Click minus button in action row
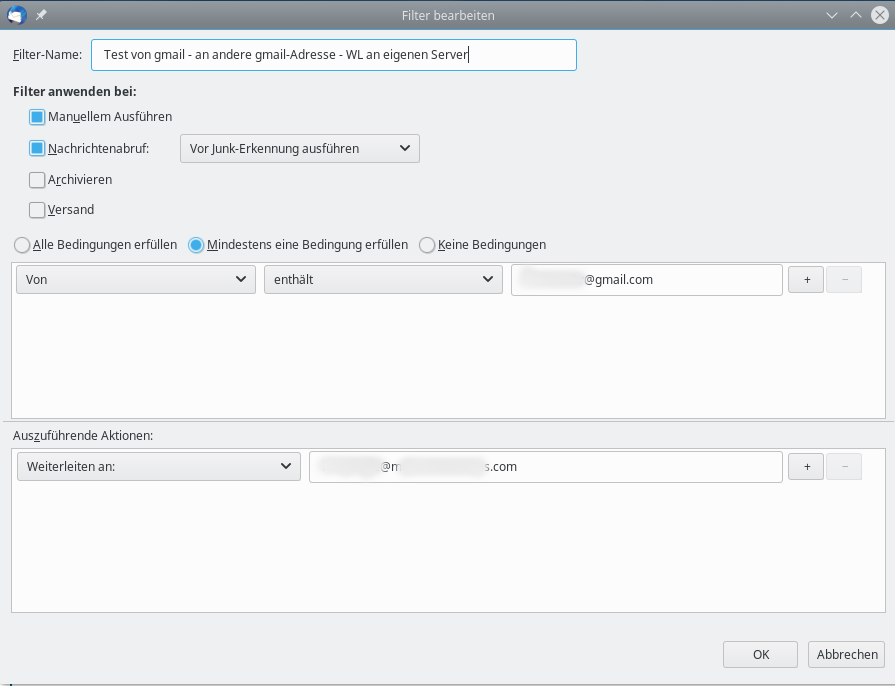Image resolution: width=895 pixels, height=686 pixels. 844,467
